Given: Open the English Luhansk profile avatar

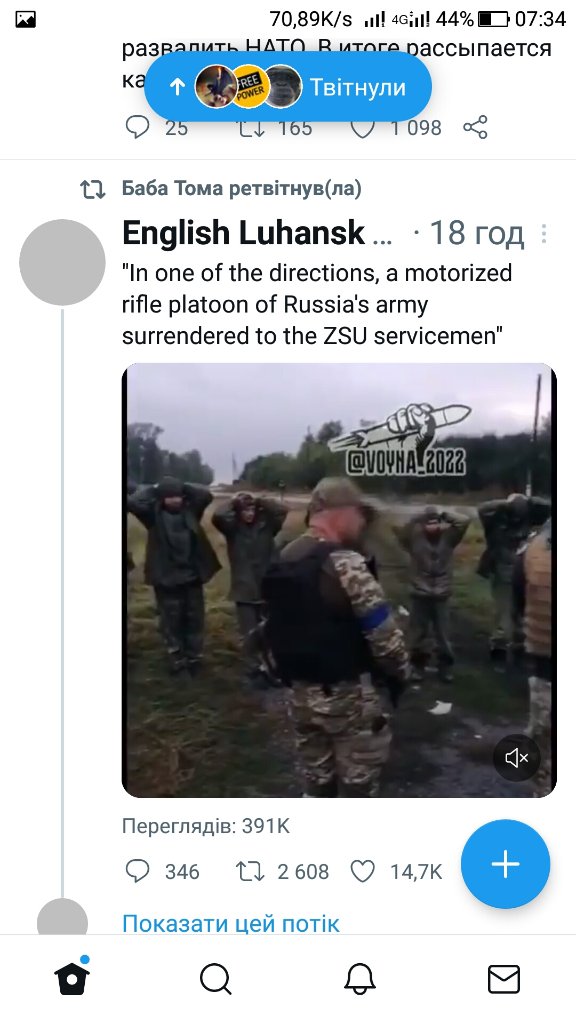Looking at the screenshot, I should [62, 263].
